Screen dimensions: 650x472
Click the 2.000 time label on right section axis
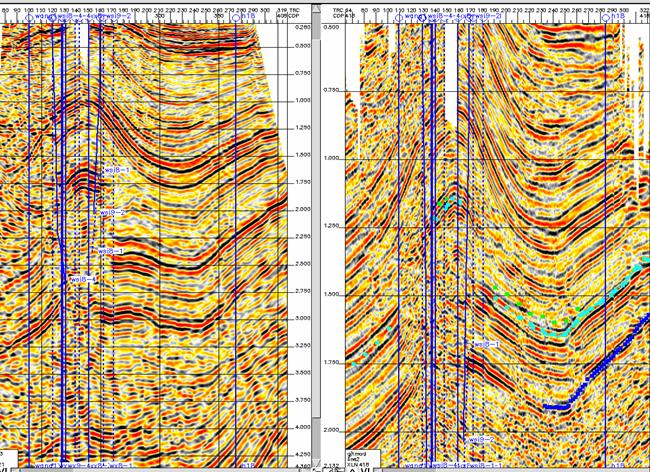[x=331, y=430]
